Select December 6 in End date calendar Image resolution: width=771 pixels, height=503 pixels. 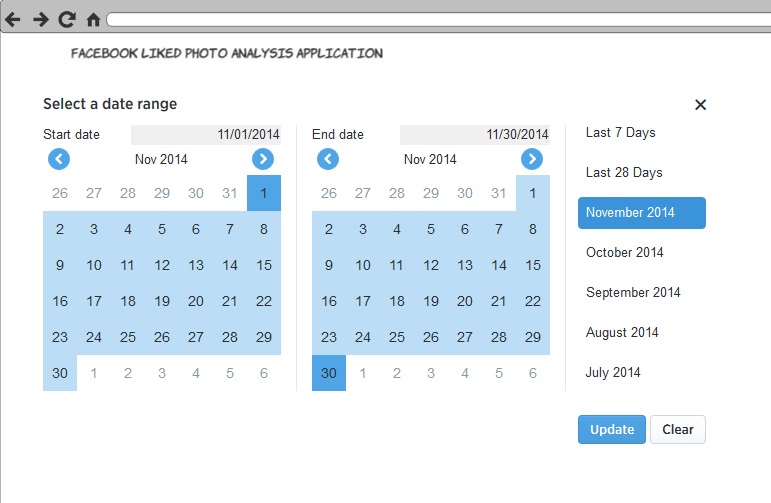(533, 373)
